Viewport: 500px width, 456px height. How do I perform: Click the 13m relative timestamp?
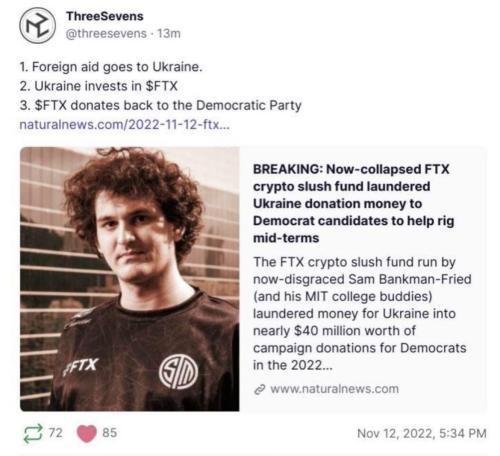(169, 34)
